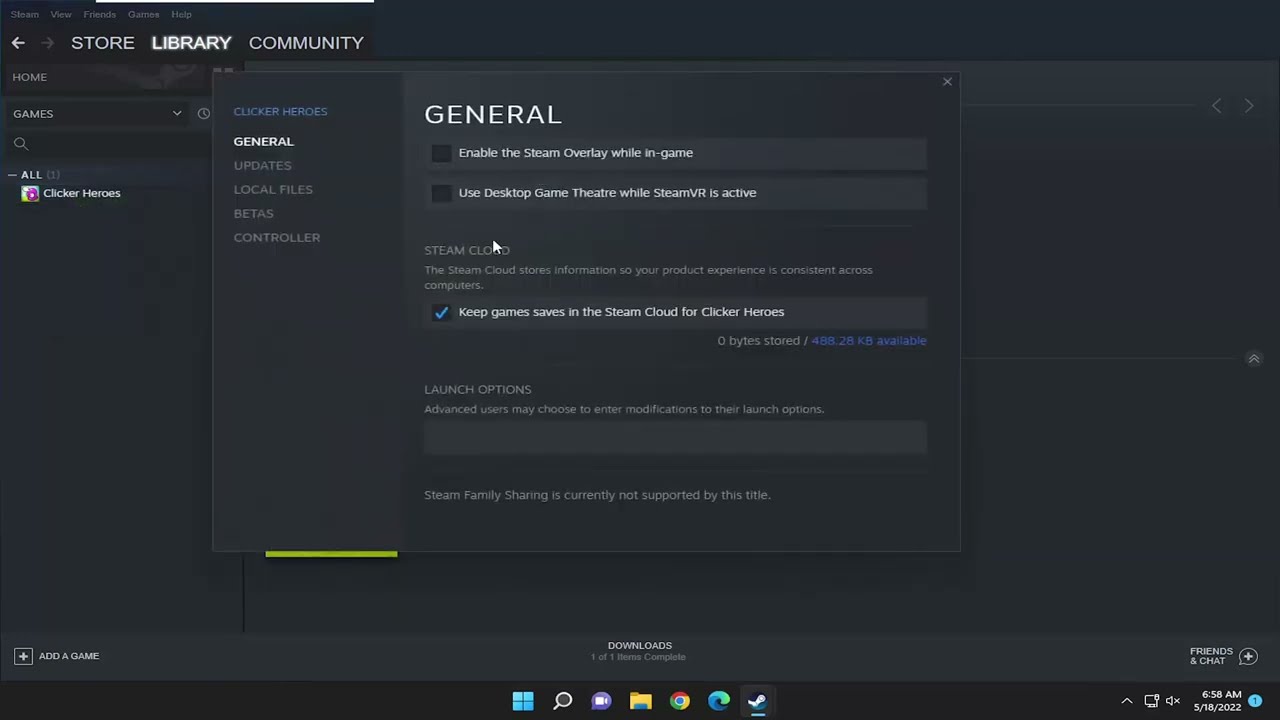Go forward with the right arrow
This screenshot has width=1280, height=720.
47,43
